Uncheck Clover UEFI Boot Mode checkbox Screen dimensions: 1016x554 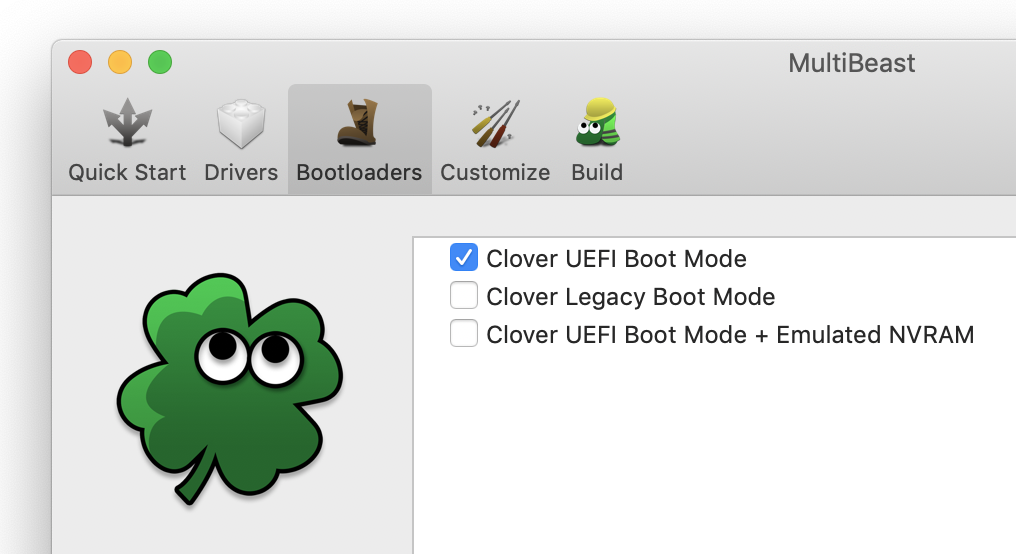(464, 257)
